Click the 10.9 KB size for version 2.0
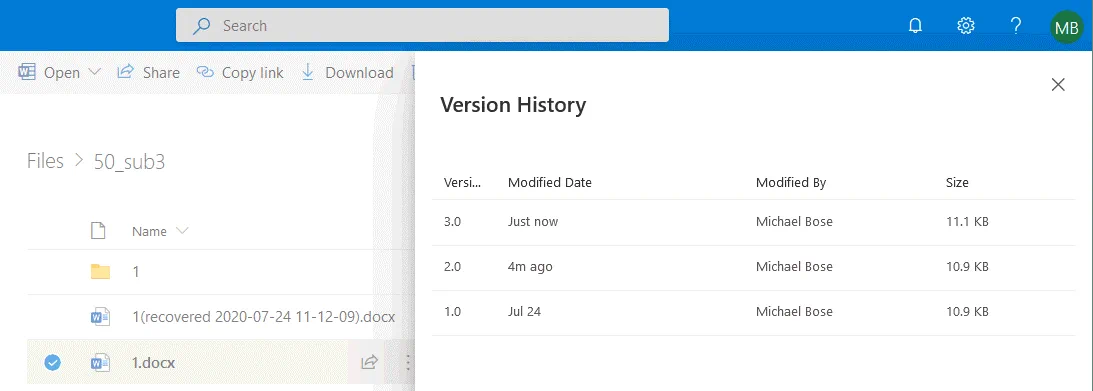1093x391 pixels. coord(967,267)
